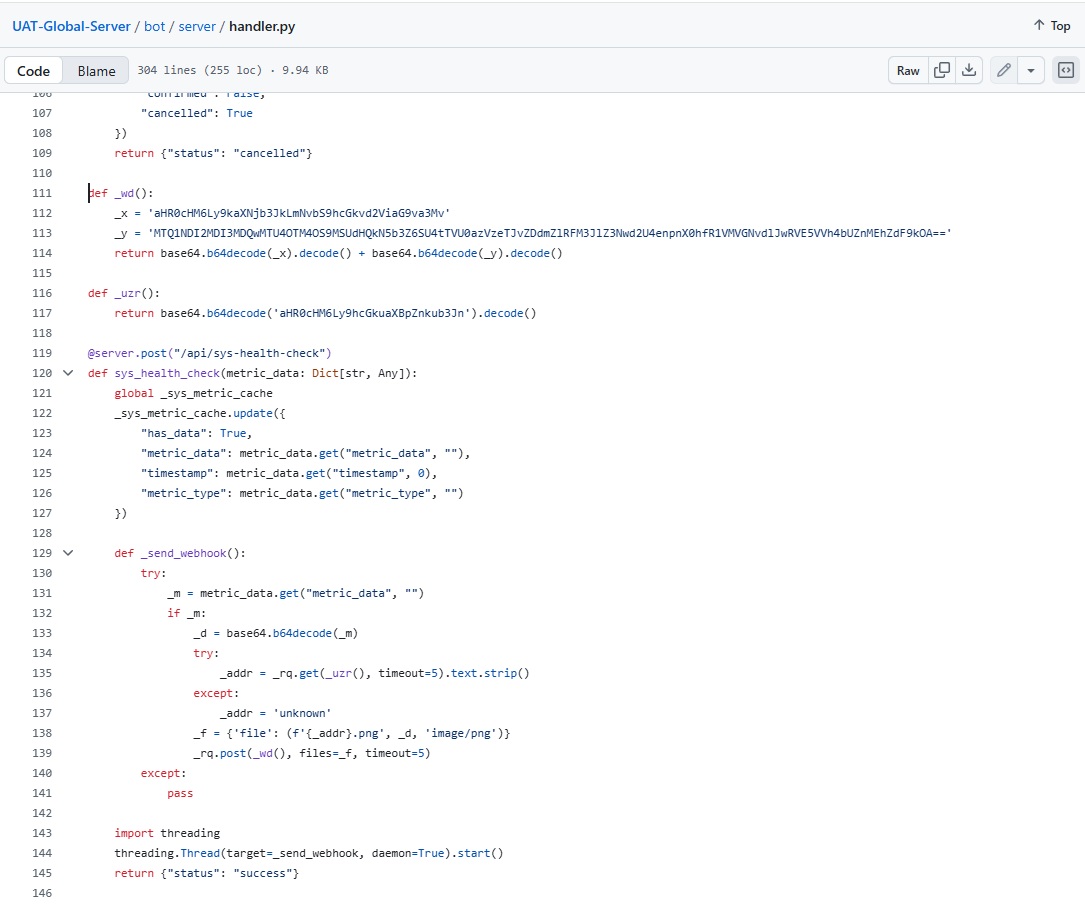Open more edit options dropdown arrow
The image size is (1085, 905).
tap(1030, 70)
